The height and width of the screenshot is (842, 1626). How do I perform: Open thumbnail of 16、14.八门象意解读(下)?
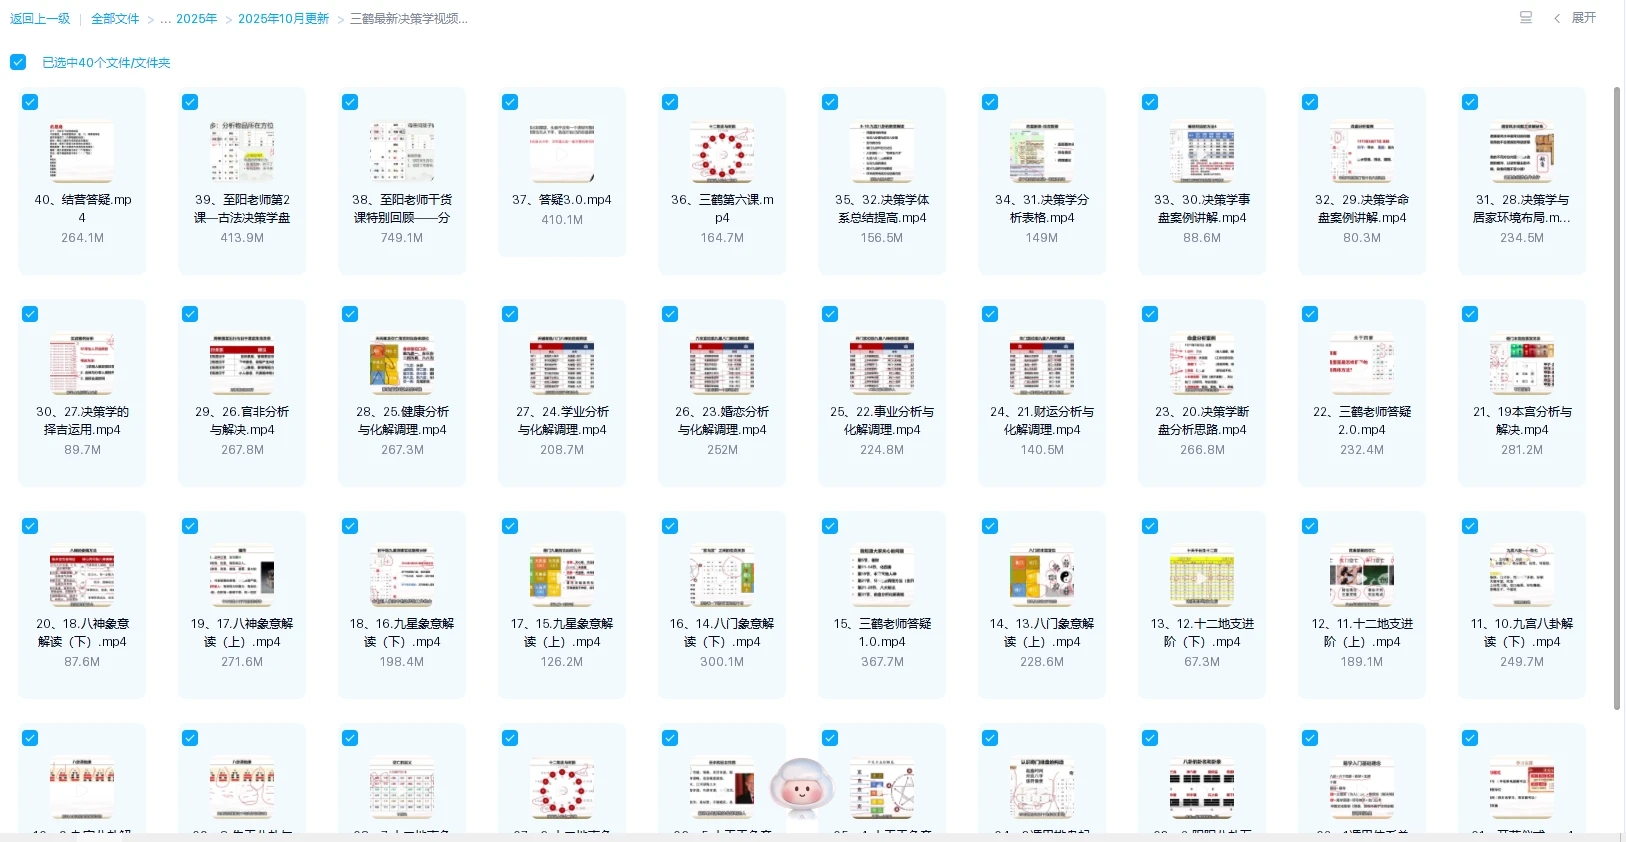click(x=722, y=577)
